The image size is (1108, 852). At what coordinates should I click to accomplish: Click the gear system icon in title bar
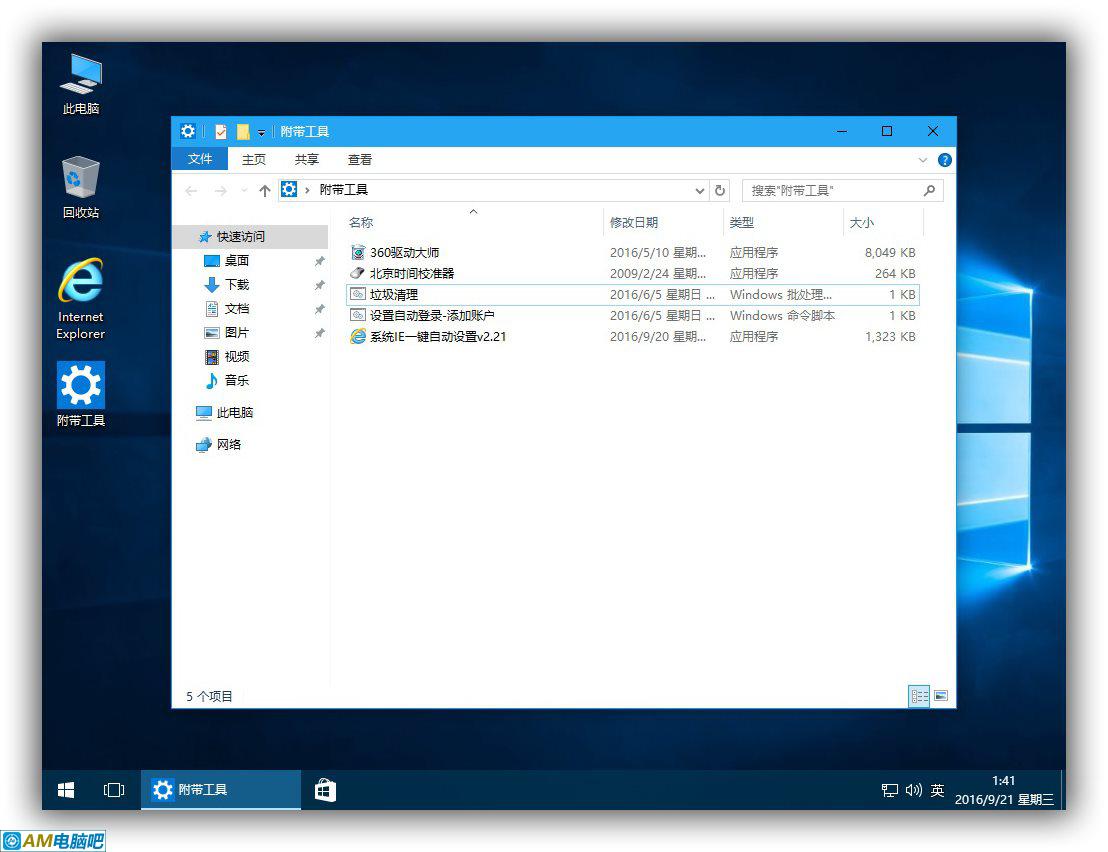tap(188, 131)
